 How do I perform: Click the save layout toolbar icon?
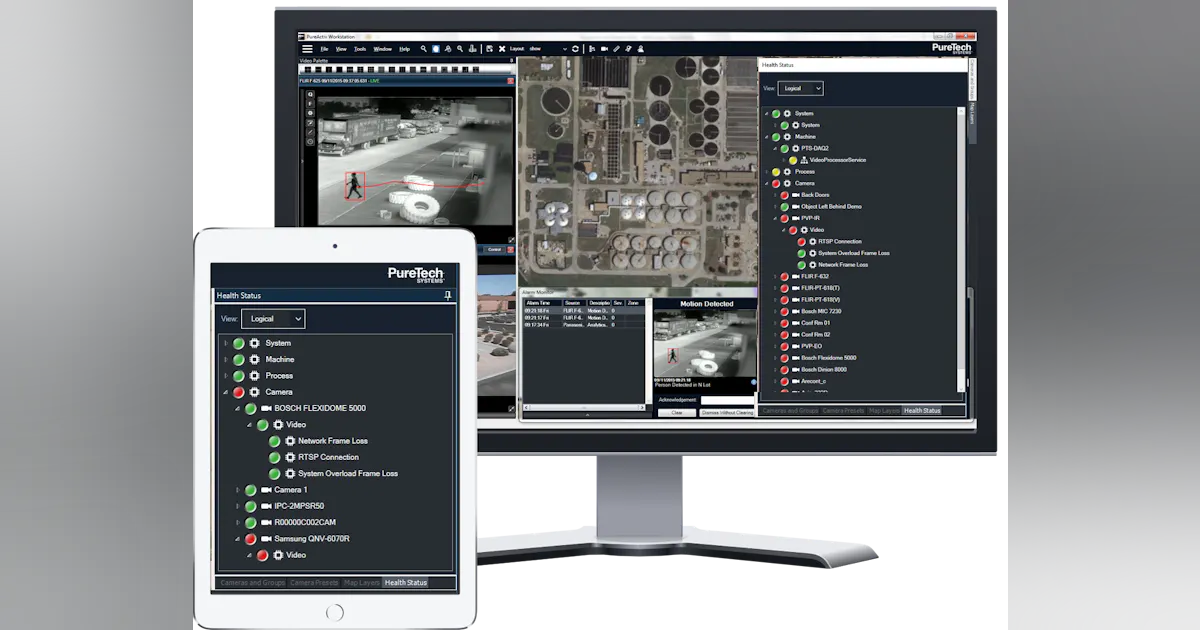coord(488,48)
